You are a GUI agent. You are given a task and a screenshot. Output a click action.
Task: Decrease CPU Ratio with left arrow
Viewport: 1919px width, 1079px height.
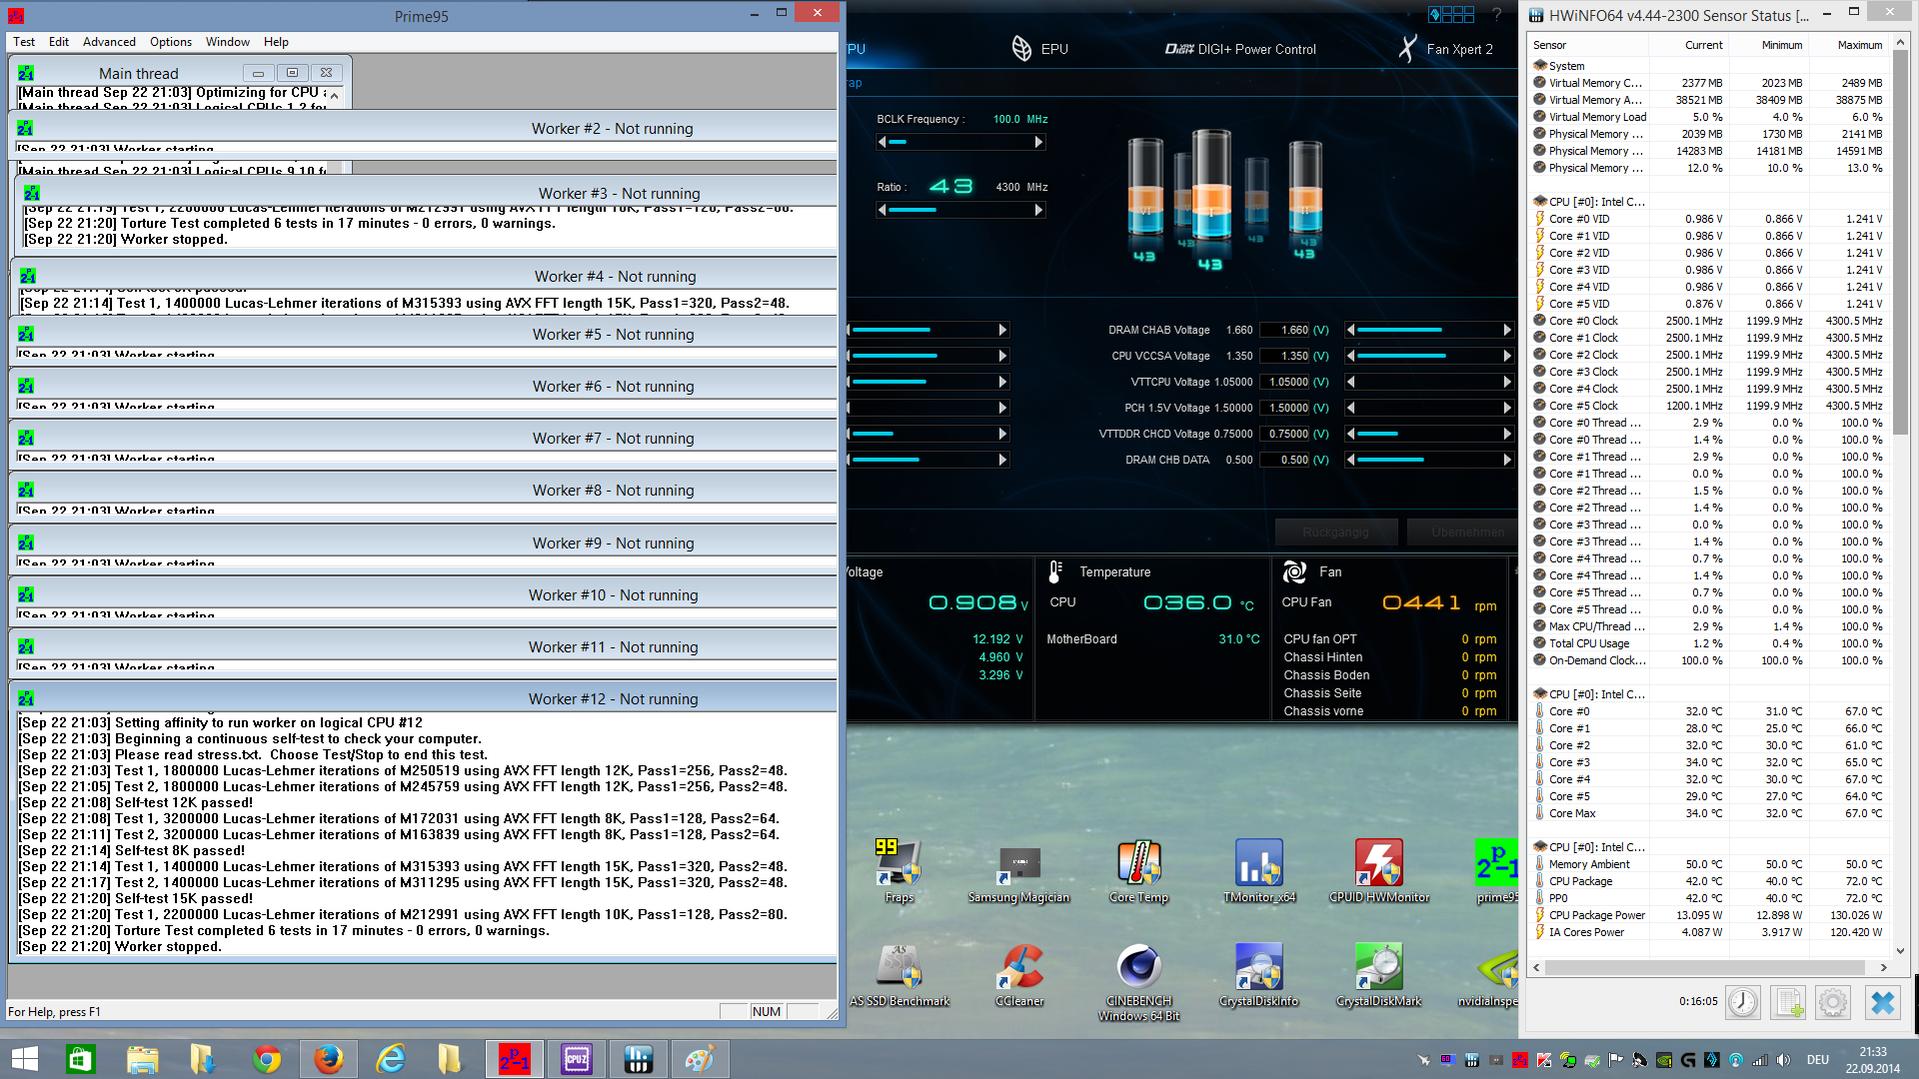click(x=882, y=210)
